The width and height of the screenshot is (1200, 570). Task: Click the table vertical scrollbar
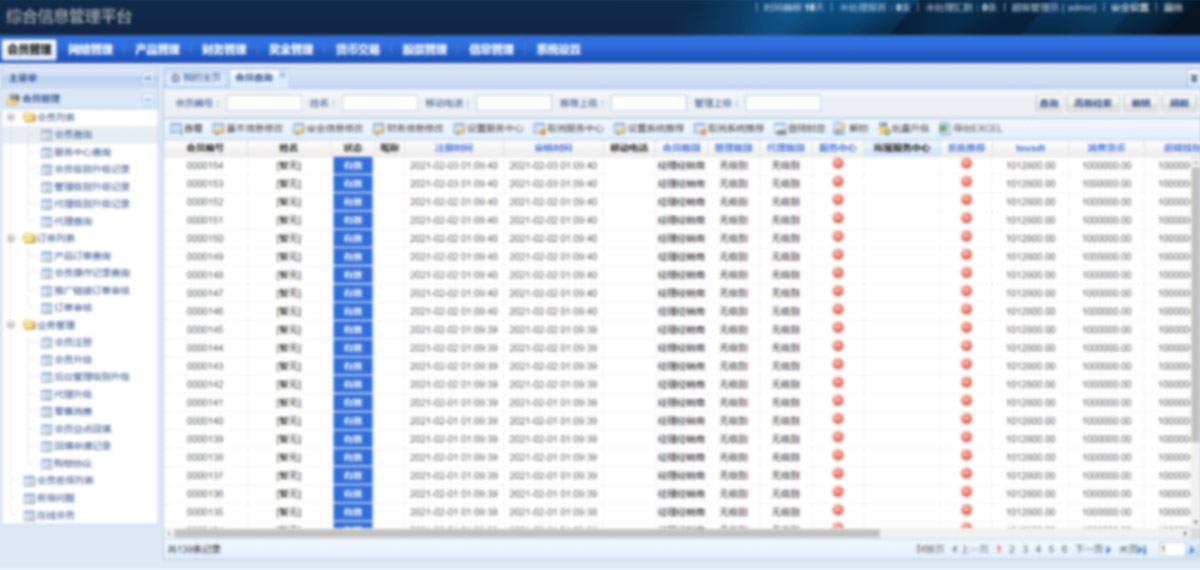(1194, 302)
